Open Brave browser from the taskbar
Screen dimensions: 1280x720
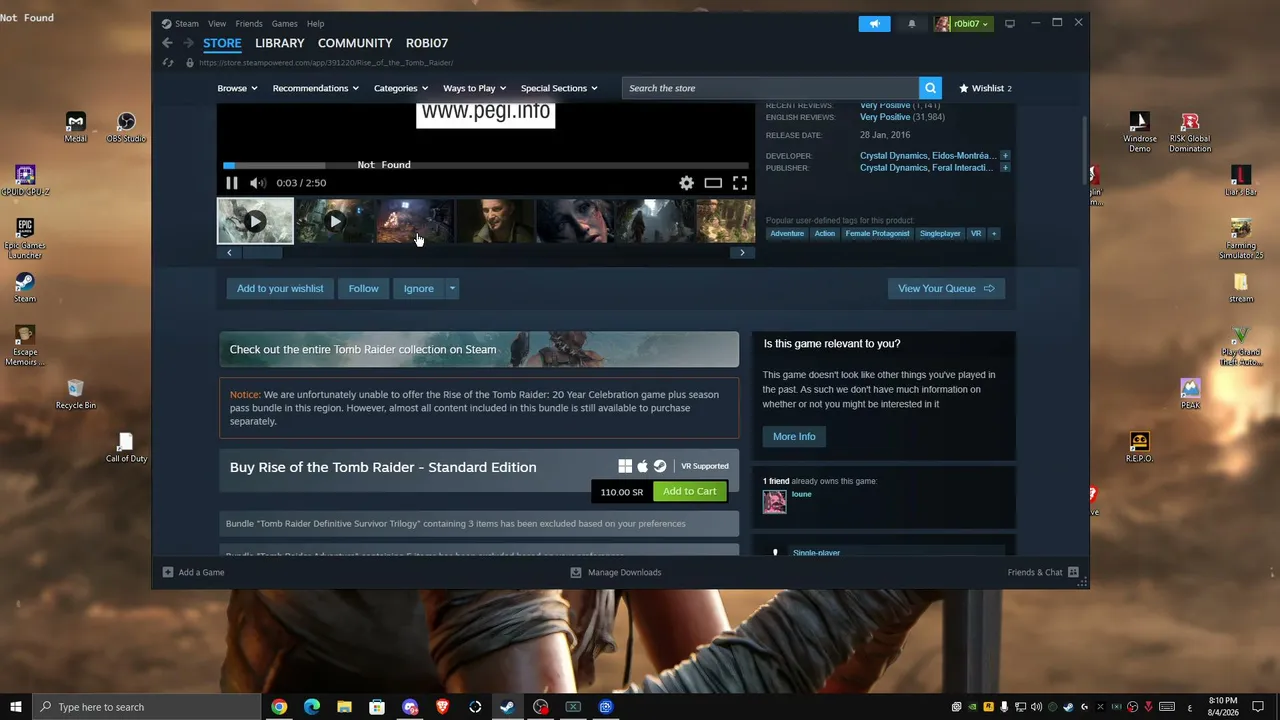tap(442, 707)
